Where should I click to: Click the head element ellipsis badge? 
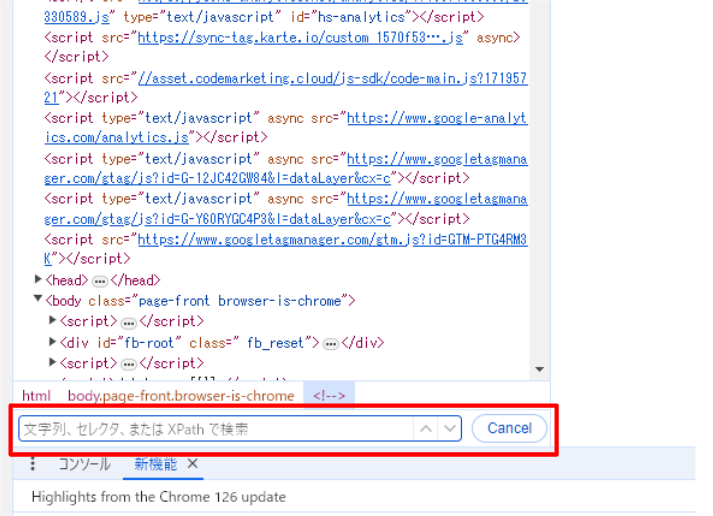(100, 281)
